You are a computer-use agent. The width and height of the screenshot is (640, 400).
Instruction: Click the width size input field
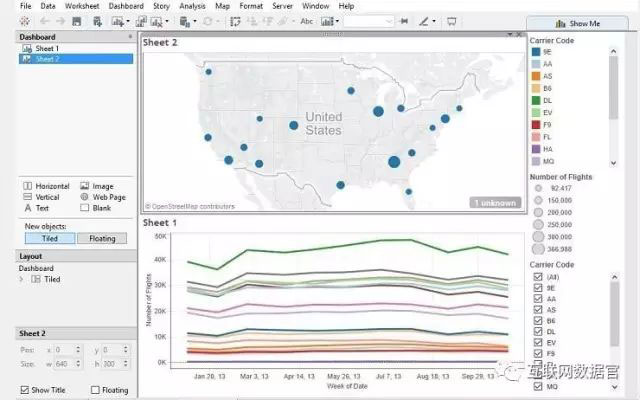(x=66, y=362)
